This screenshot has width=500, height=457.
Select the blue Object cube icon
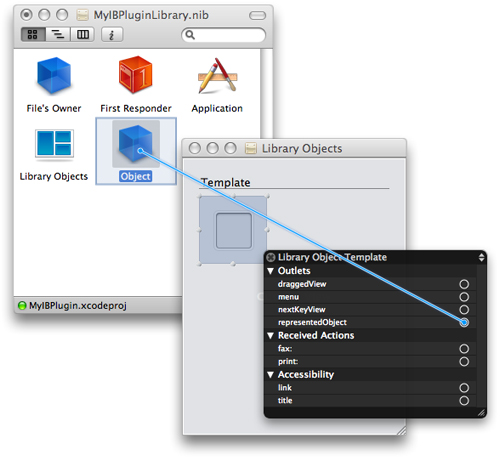(x=136, y=144)
